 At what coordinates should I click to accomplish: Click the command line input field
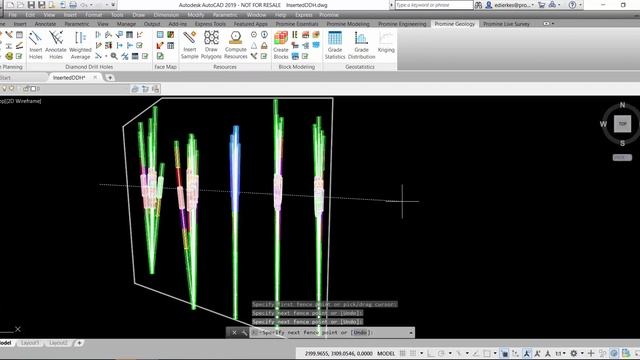tap(333, 333)
